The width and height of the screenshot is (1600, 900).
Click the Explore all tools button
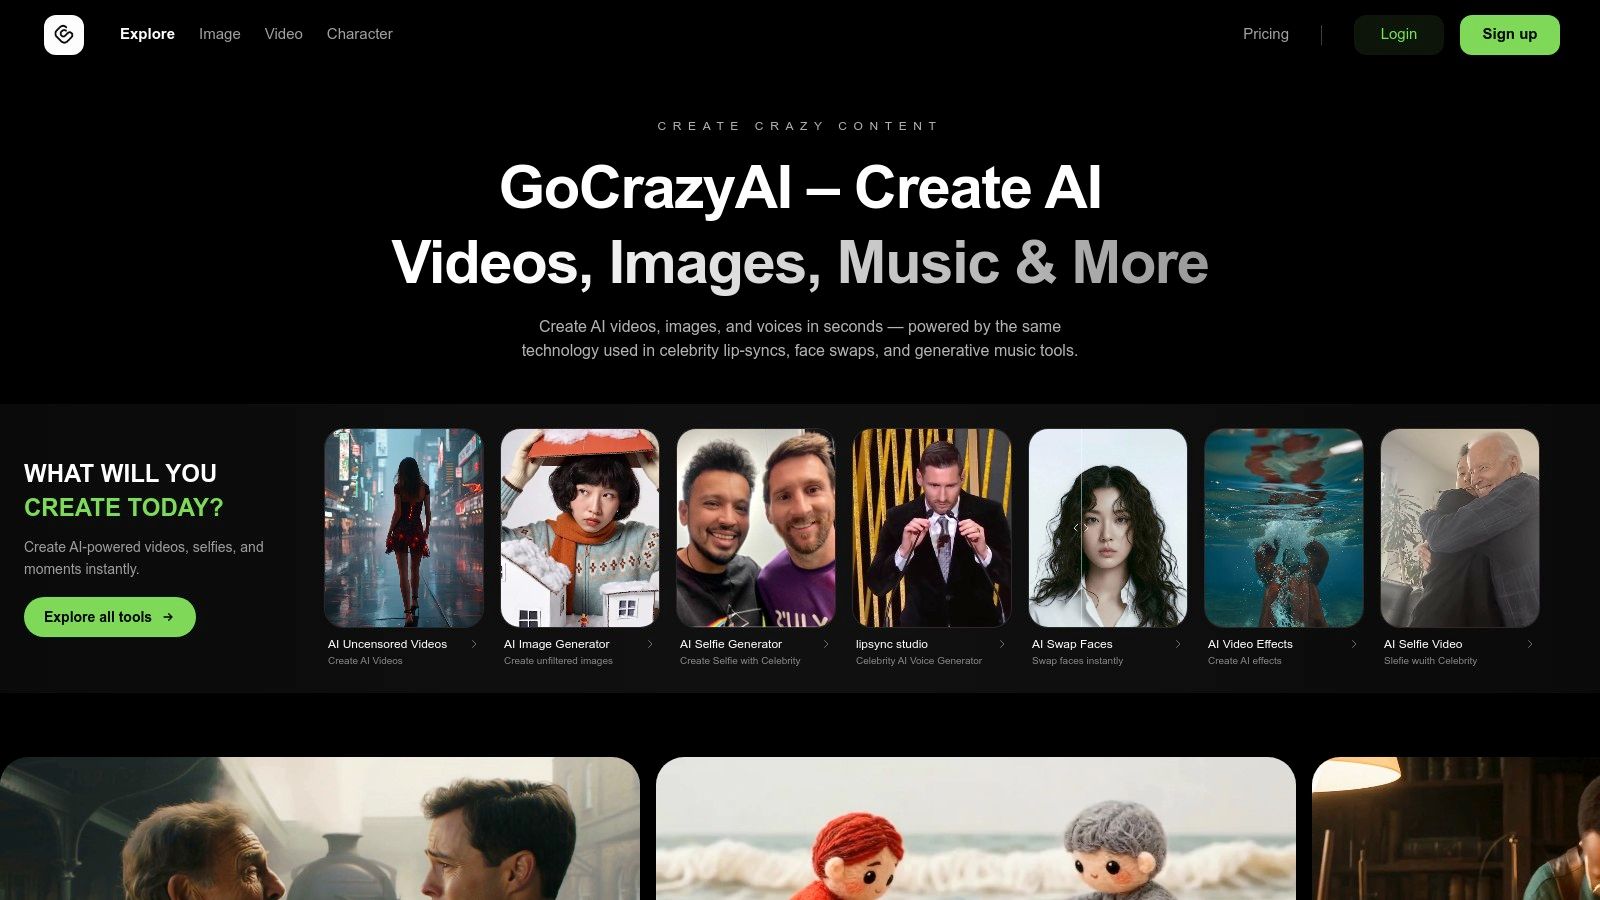[109, 617]
